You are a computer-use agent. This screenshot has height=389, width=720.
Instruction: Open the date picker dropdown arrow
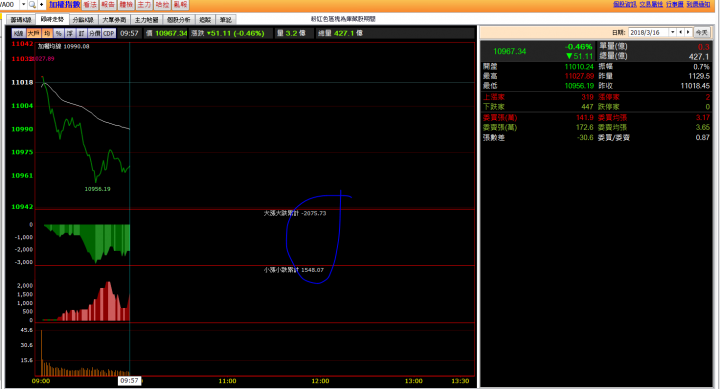pos(673,32)
